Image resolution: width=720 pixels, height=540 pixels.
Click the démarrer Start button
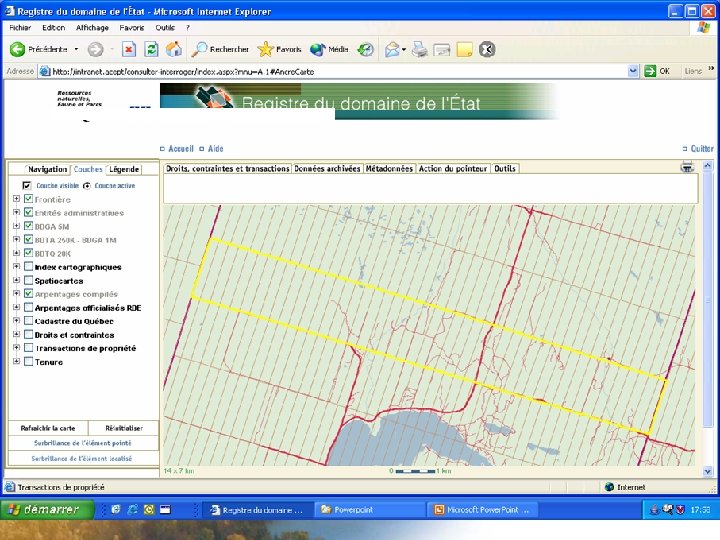[47, 509]
